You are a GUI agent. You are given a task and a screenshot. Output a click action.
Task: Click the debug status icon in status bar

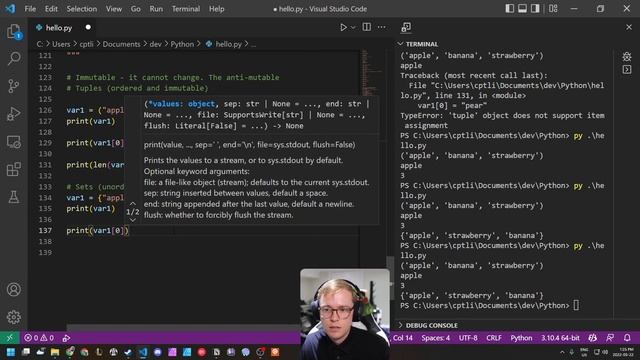click(66, 338)
